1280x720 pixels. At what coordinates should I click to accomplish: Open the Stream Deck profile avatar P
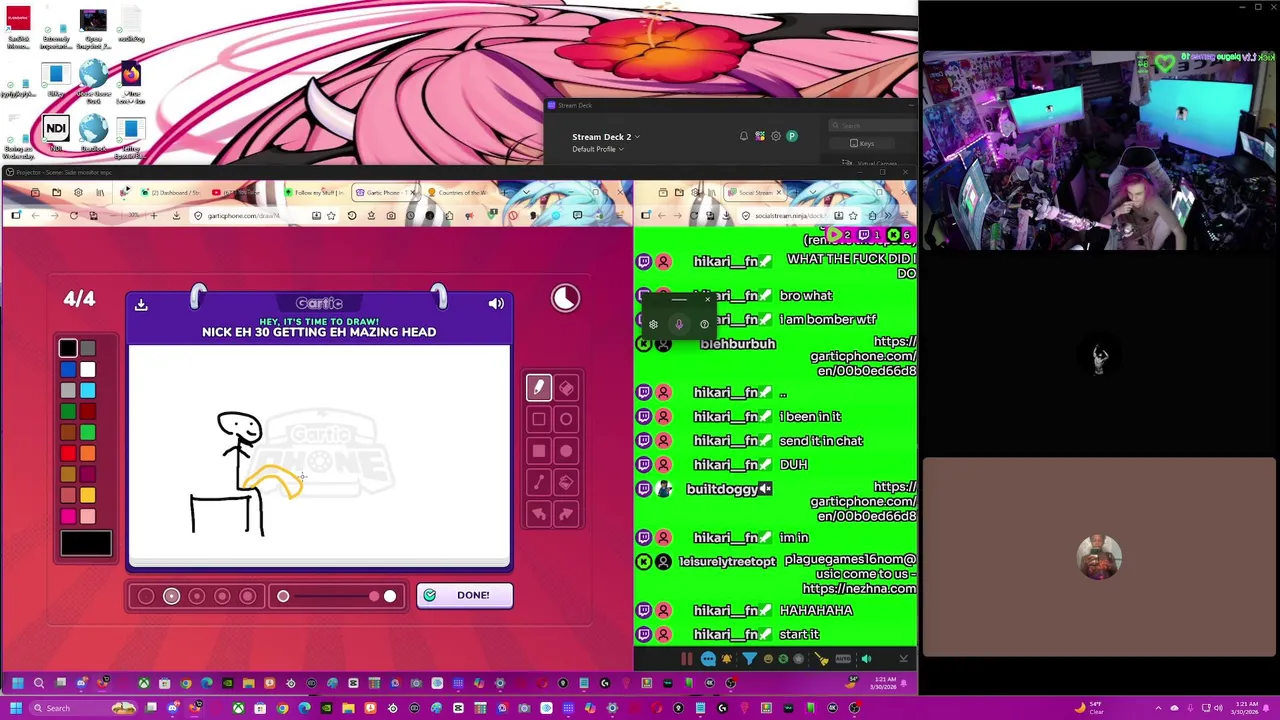tap(792, 136)
